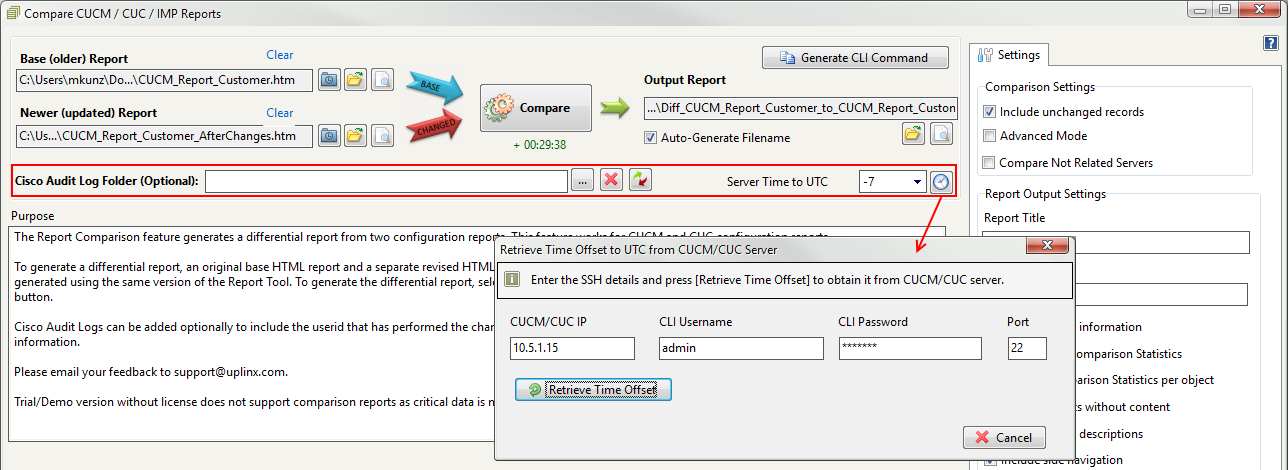Preview the Base report file icon
The height and width of the screenshot is (470, 1288).
pyautogui.click(x=382, y=80)
